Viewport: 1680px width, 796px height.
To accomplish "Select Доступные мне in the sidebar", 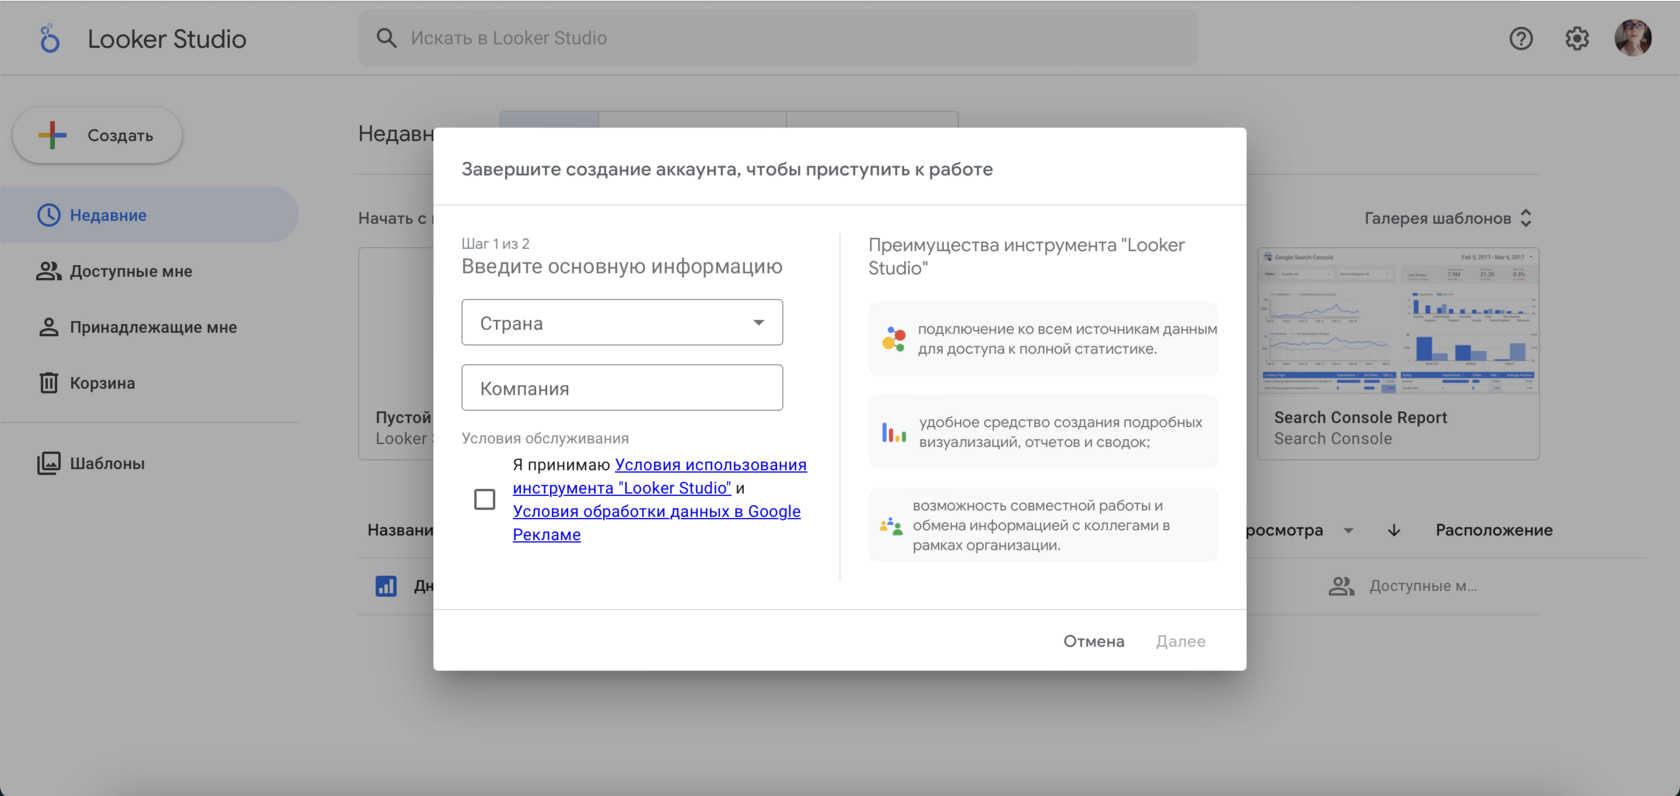I will click(x=149, y=271).
